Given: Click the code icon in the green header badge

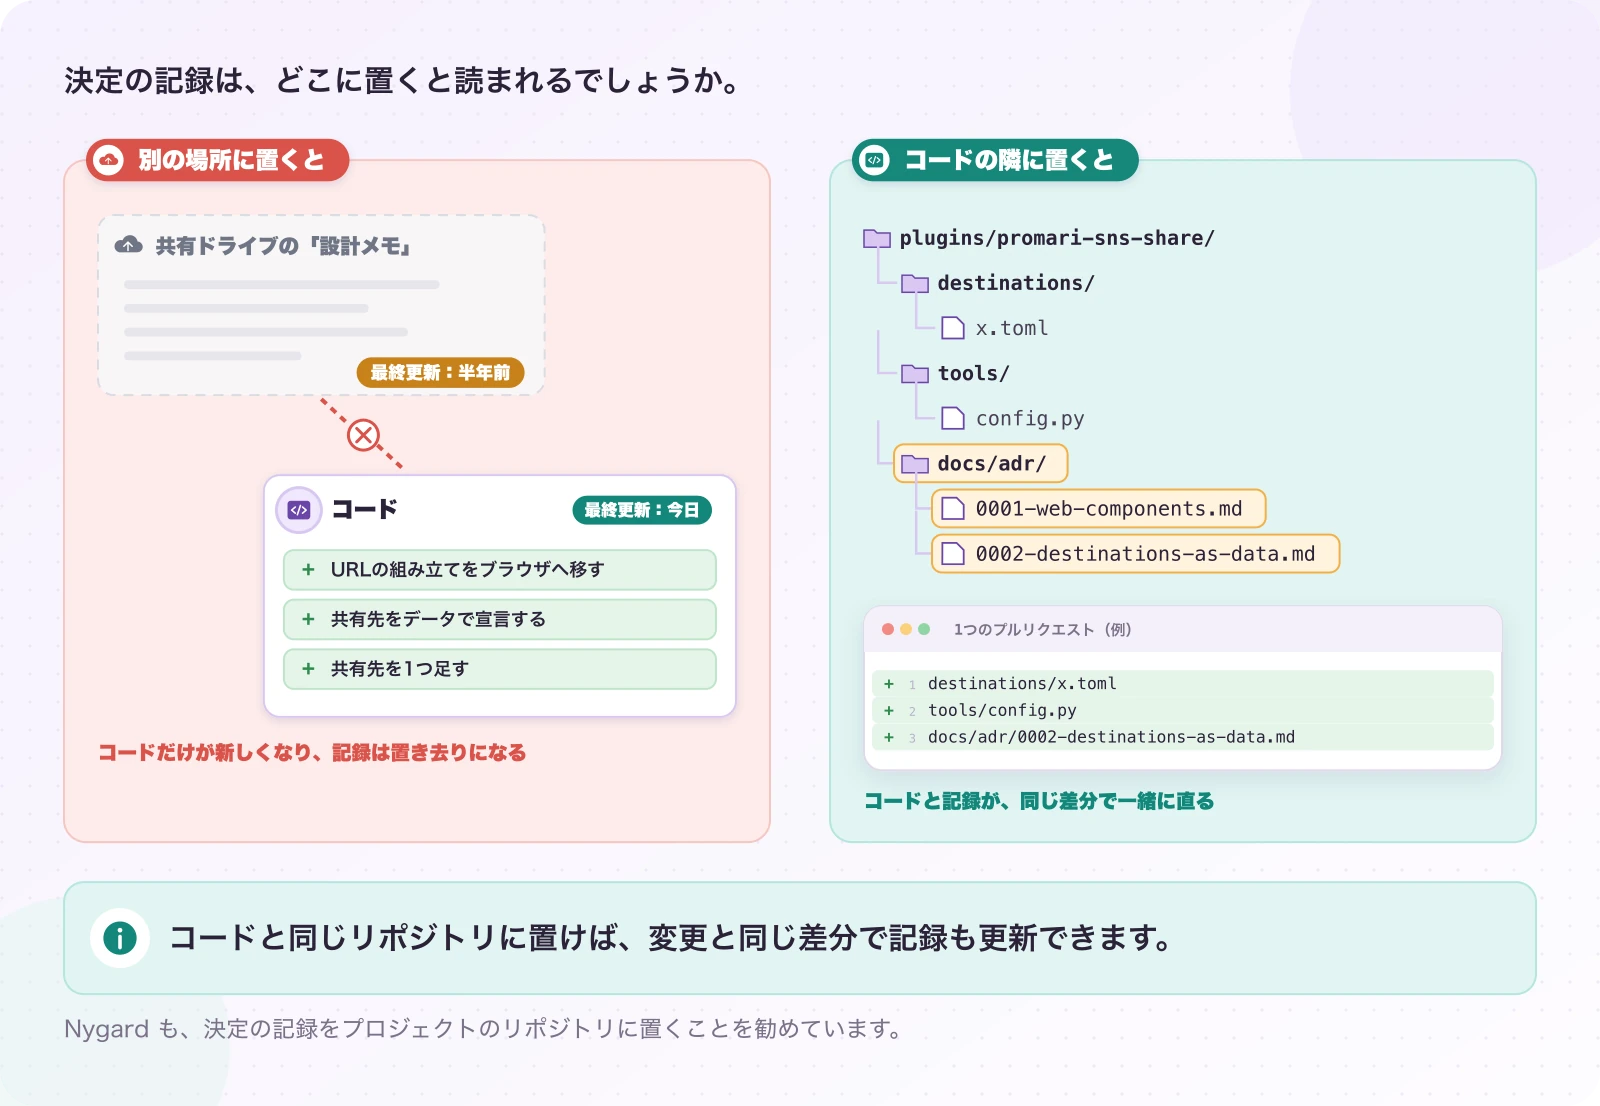Looking at the screenshot, I should coord(875,160).
